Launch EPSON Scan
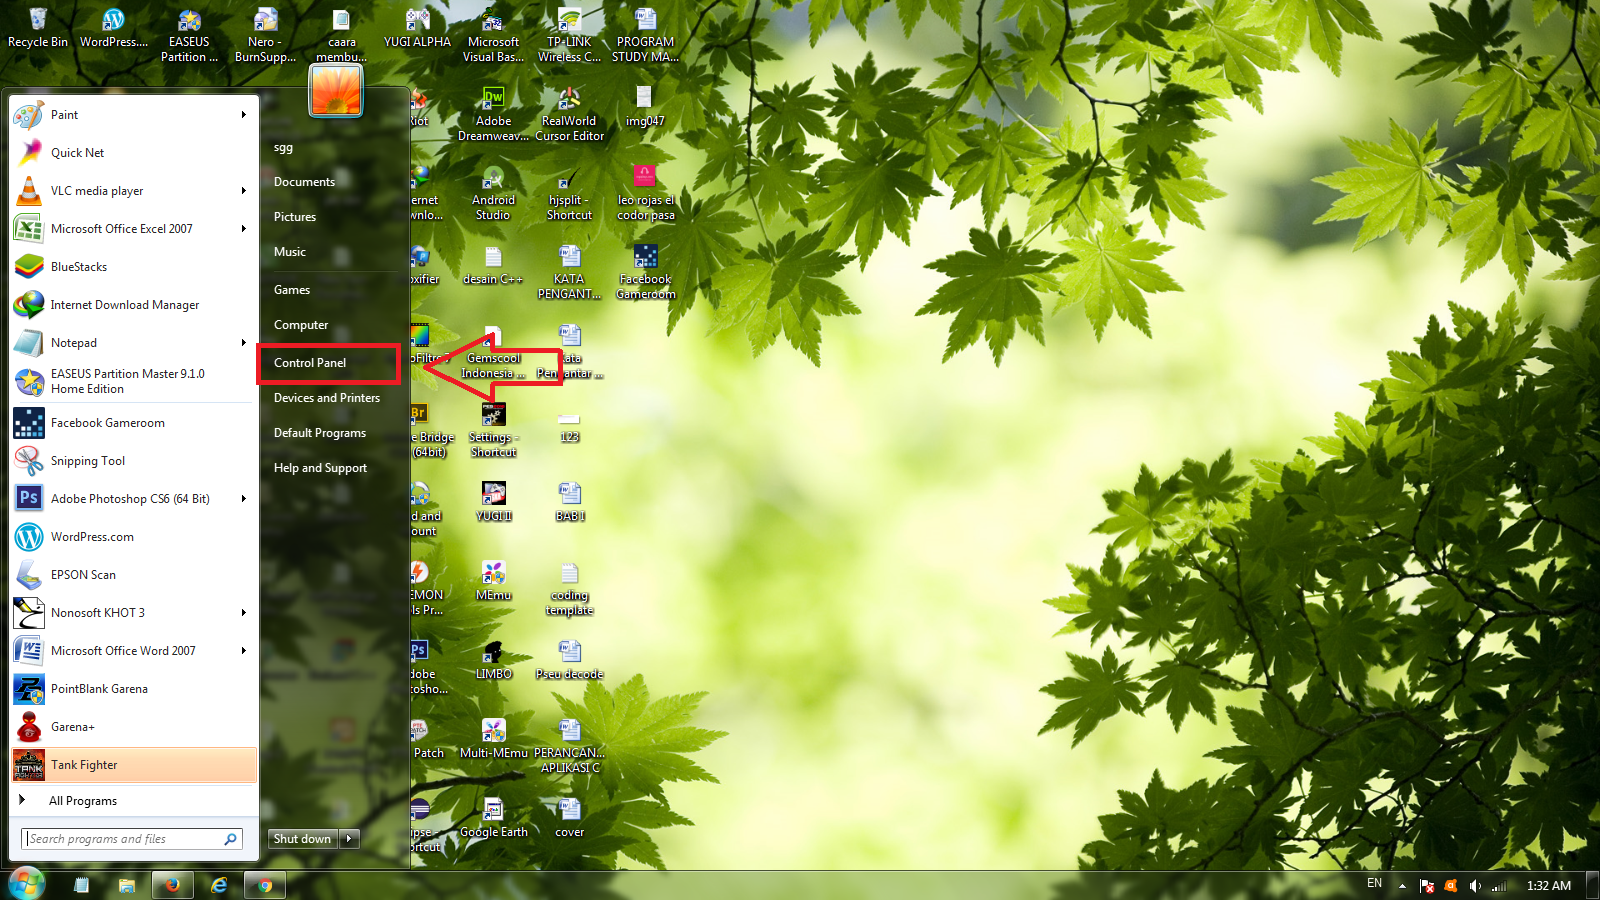The image size is (1600, 900). [x=134, y=575]
